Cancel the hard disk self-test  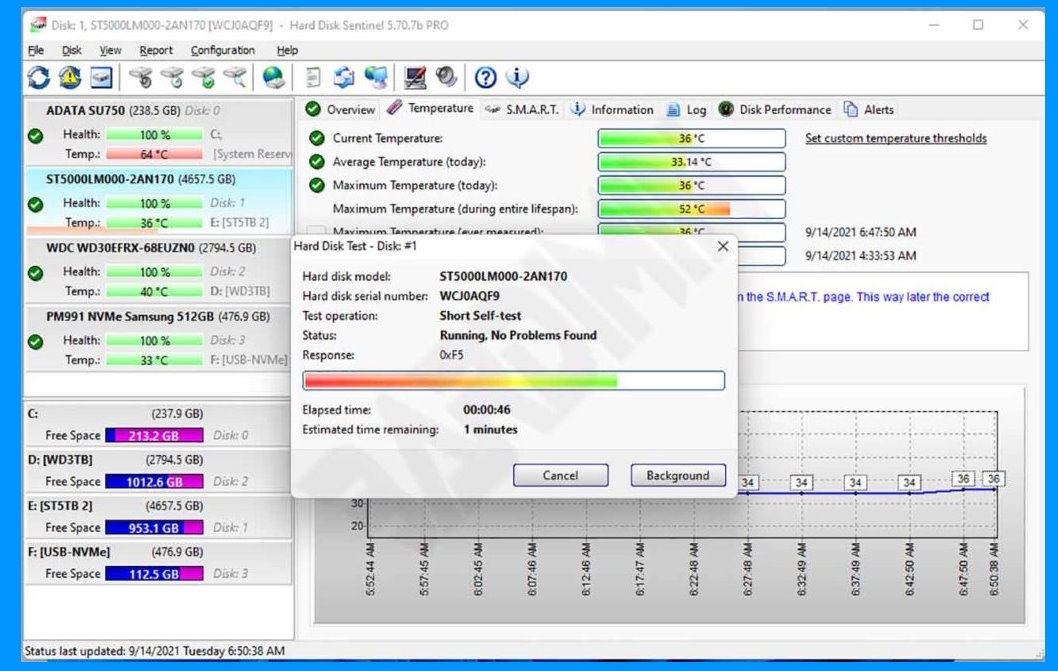pos(560,475)
